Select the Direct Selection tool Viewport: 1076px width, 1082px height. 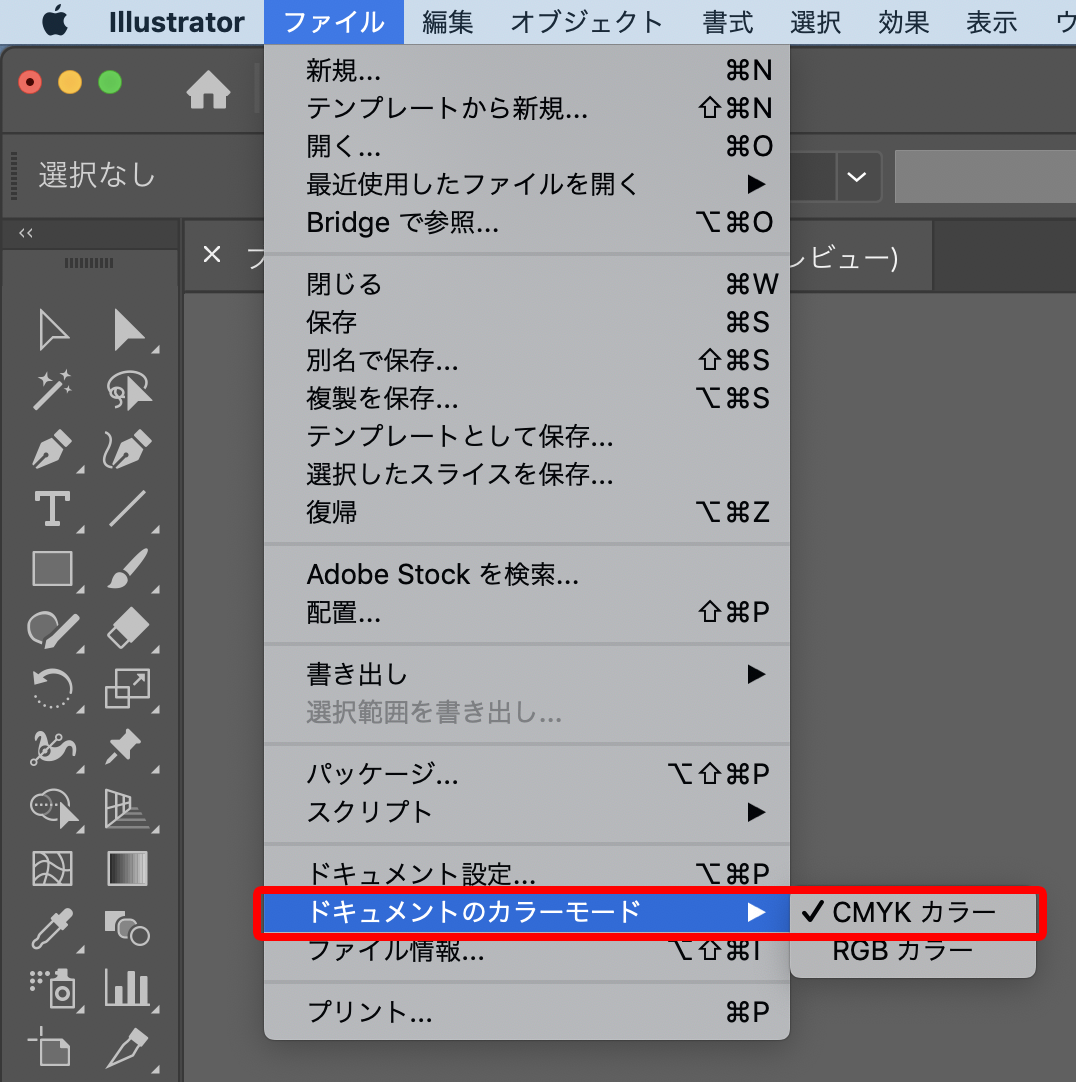(x=129, y=331)
